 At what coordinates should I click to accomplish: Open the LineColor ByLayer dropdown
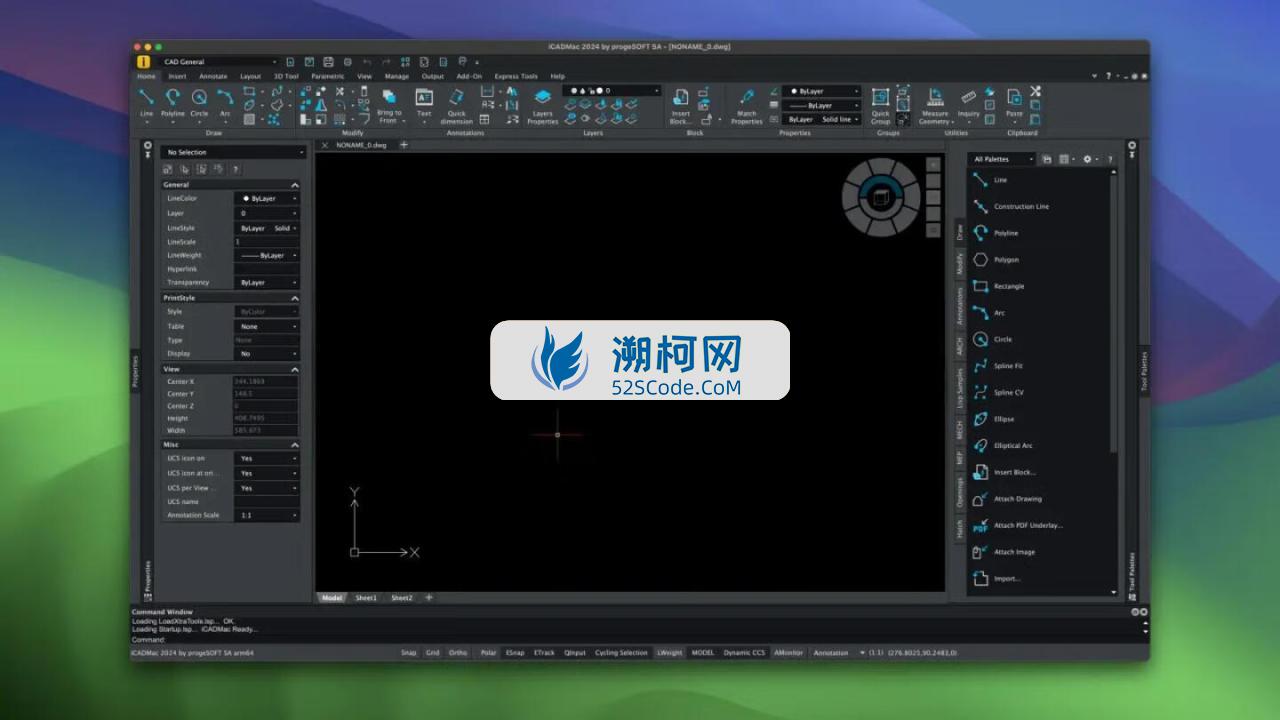tap(267, 198)
